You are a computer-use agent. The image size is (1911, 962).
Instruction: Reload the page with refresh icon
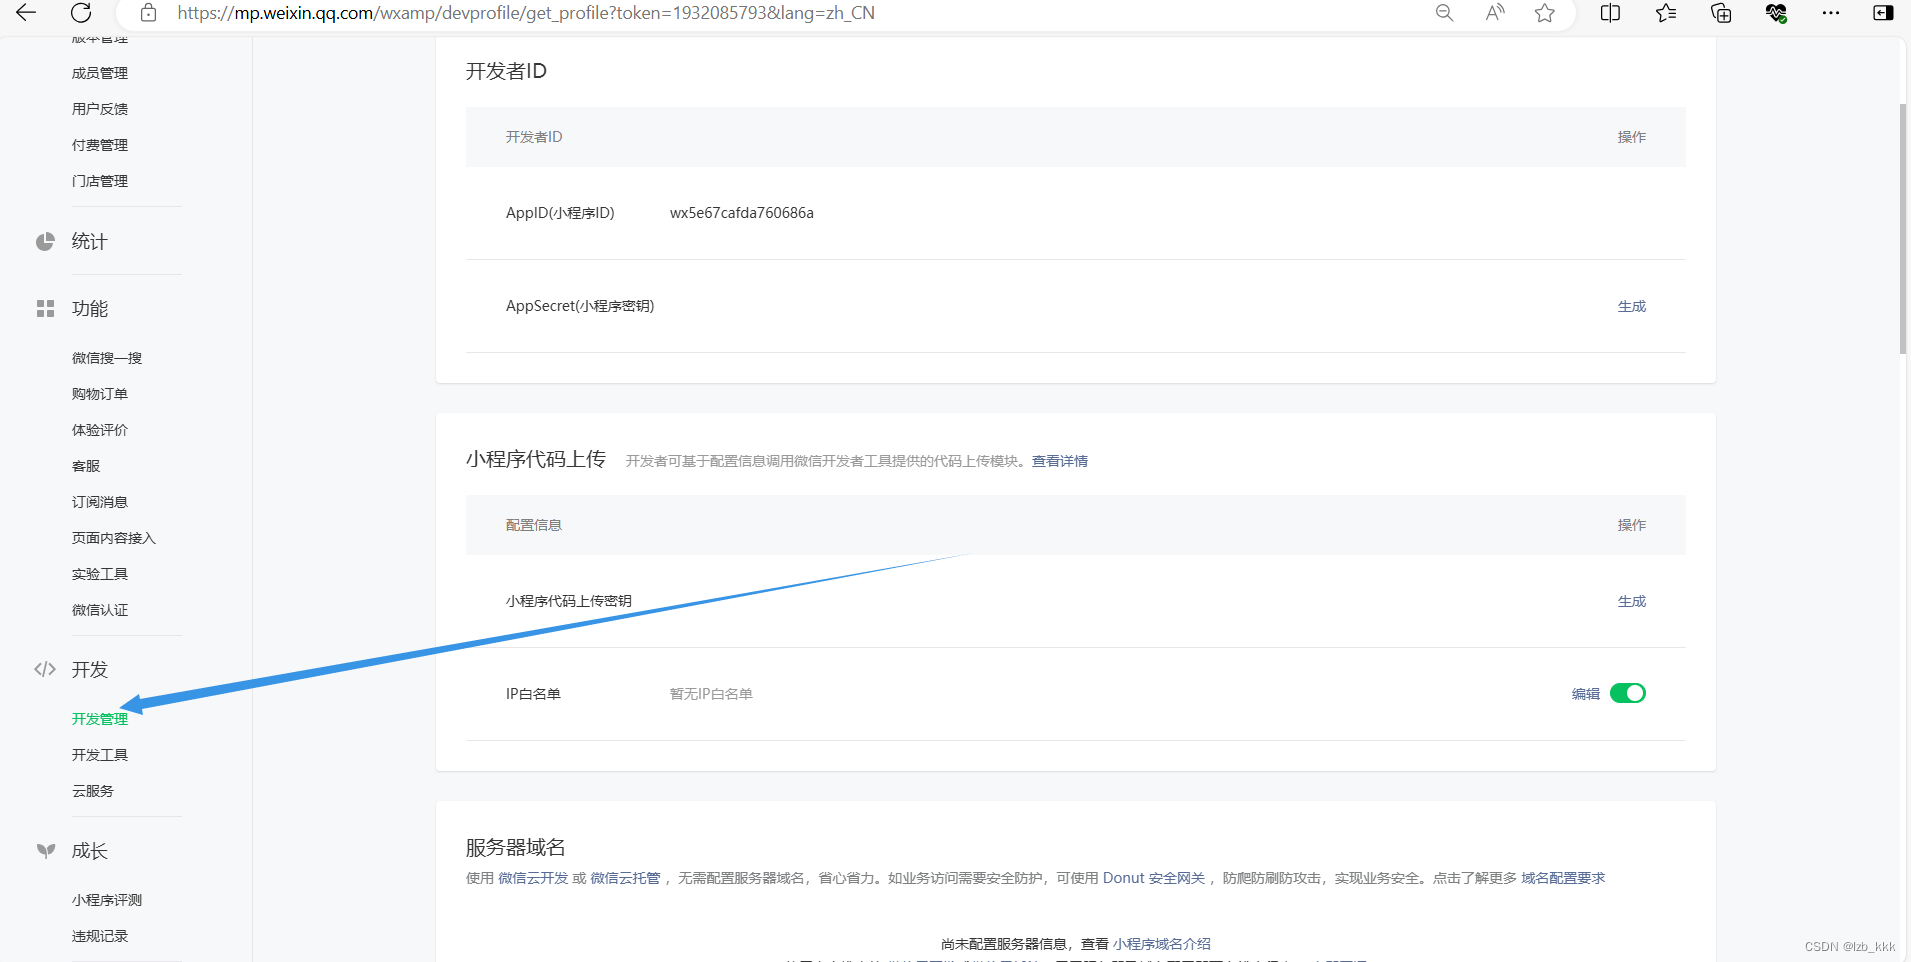(81, 13)
